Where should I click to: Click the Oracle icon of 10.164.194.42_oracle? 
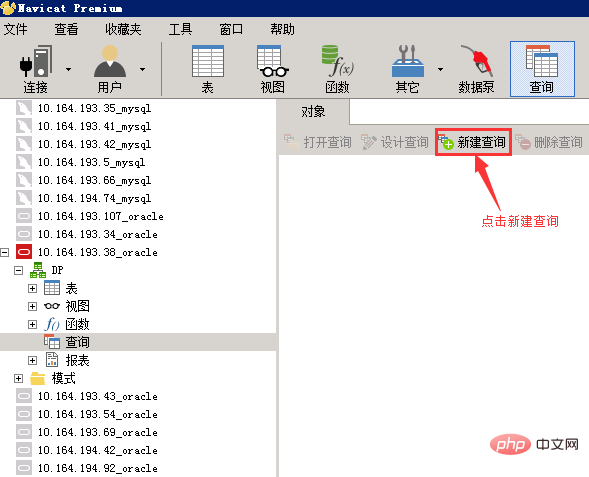pyautogui.click(x=24, y=450)
